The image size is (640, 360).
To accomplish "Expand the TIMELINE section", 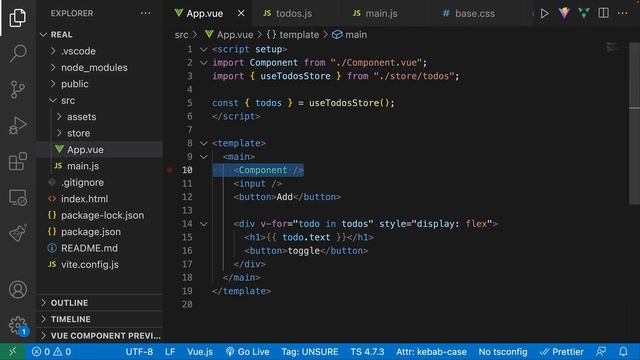I will pyautogui.click(x=100, y=319).
